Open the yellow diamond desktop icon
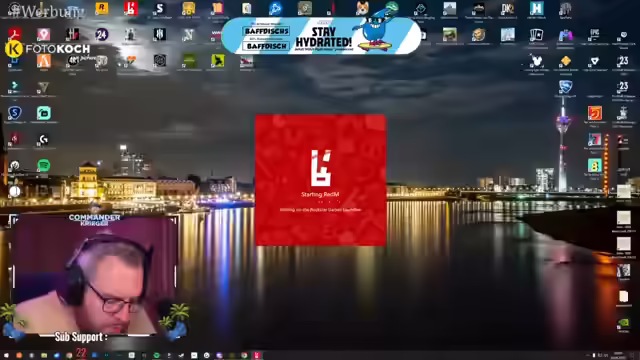This screenshot has height=360, width=640. point(565,60)
